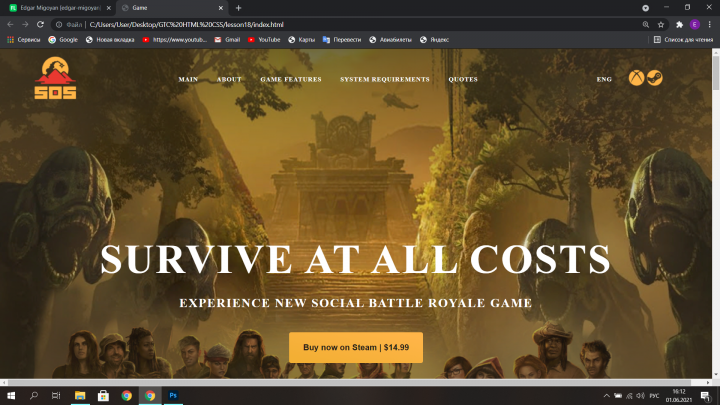Go to QUOTES nav item
The width and height of the screenshot is (720, 405).
point(463,79)
